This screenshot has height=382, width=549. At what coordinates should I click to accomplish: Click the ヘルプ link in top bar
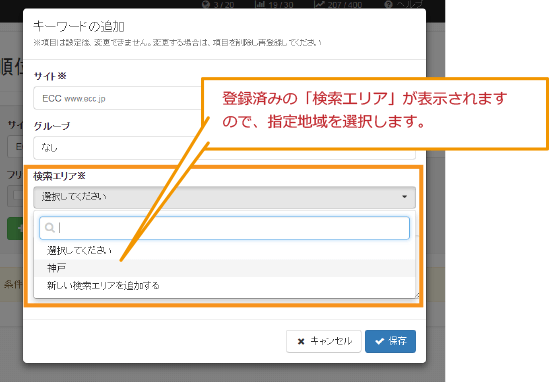point(403,4)
